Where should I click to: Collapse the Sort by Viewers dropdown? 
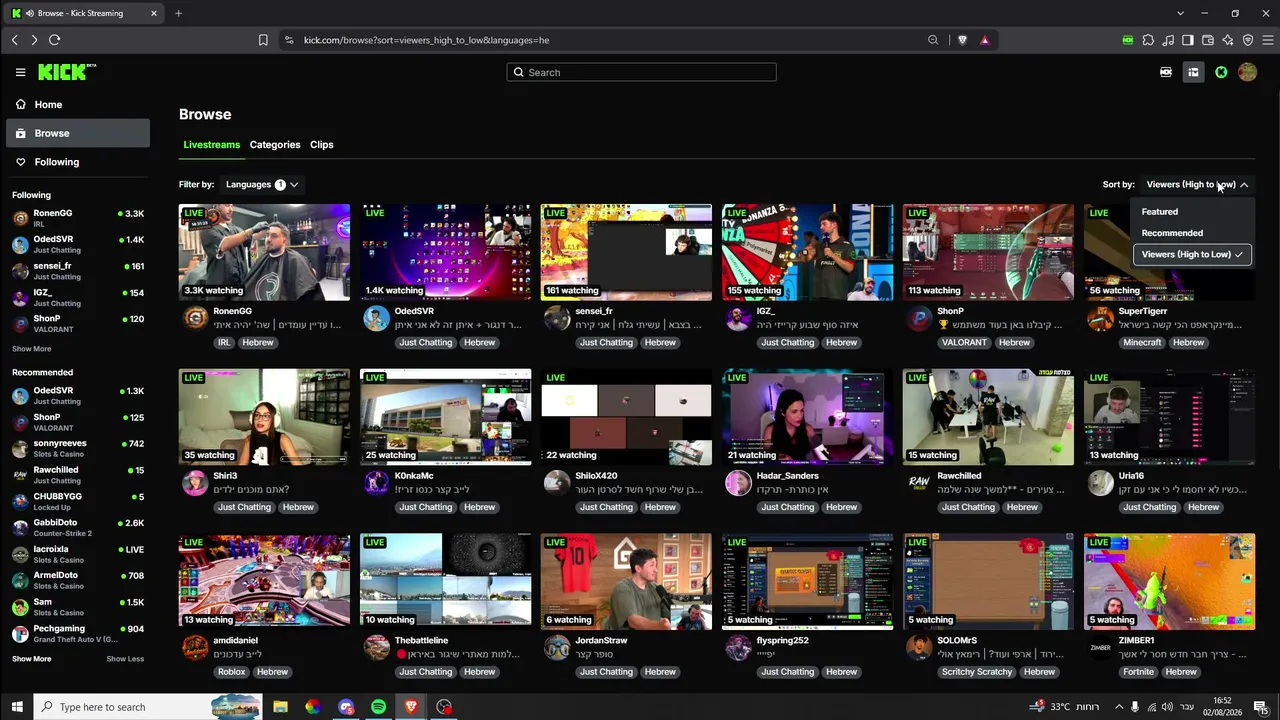[x=1197, y=184]
